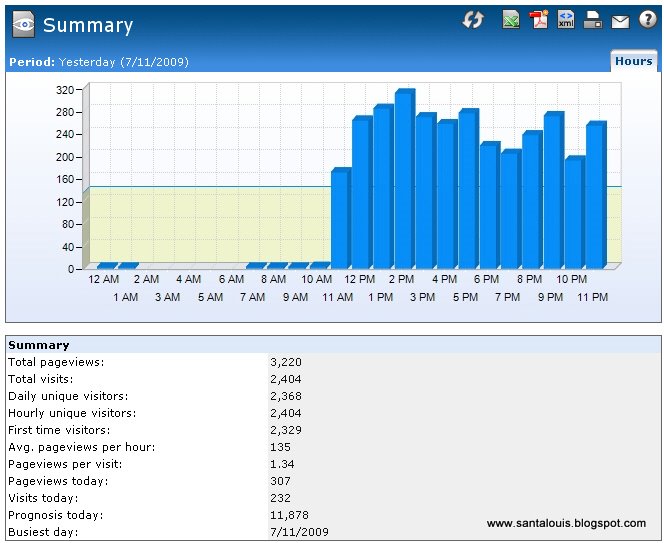
Task: Click the eye icon beside Summary title
Action: 22,25
